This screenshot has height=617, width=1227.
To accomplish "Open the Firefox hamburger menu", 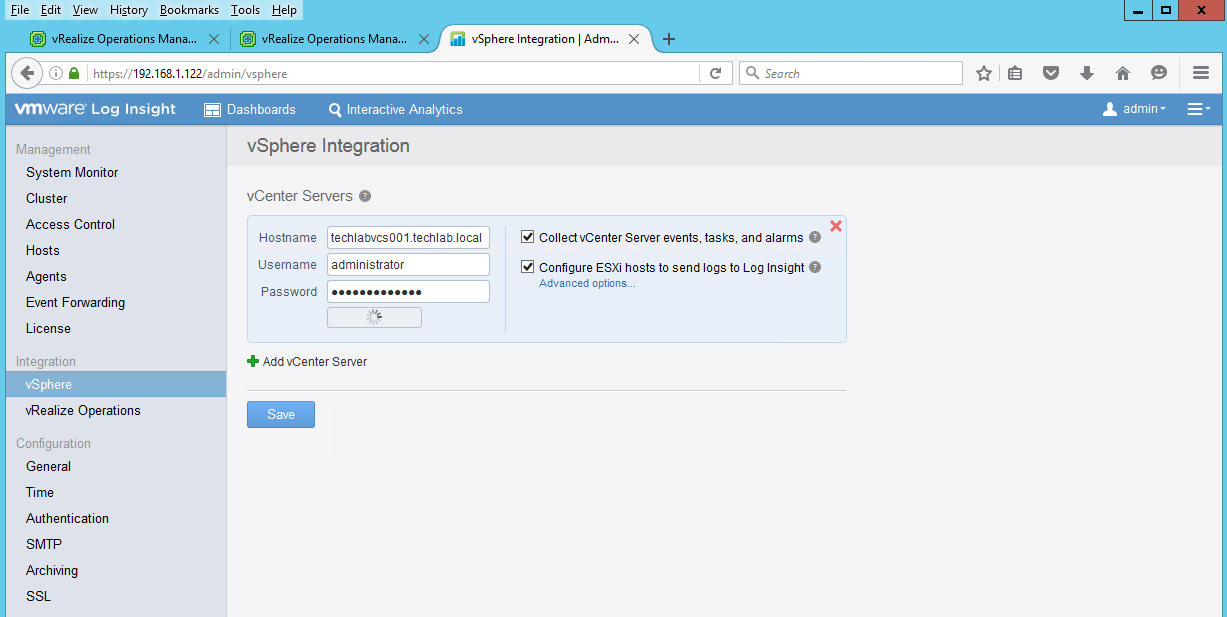I will point(1201,73).
